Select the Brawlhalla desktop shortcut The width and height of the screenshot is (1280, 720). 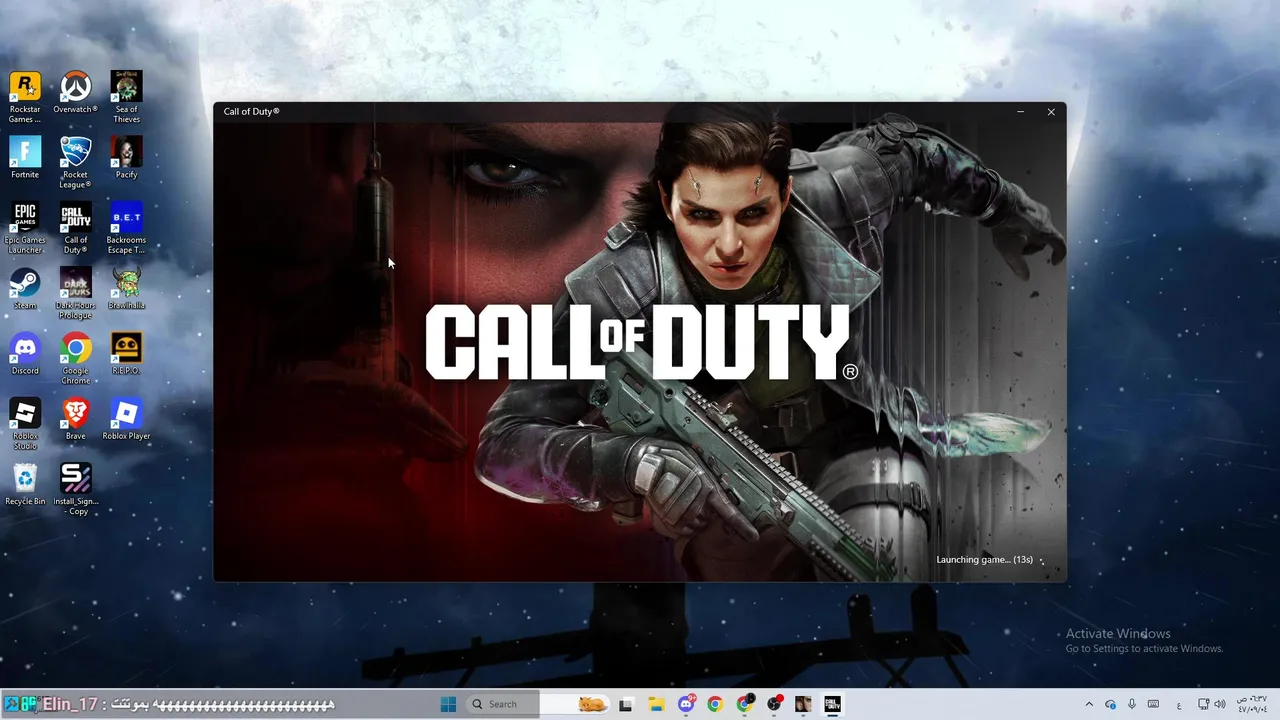[127, 289]
